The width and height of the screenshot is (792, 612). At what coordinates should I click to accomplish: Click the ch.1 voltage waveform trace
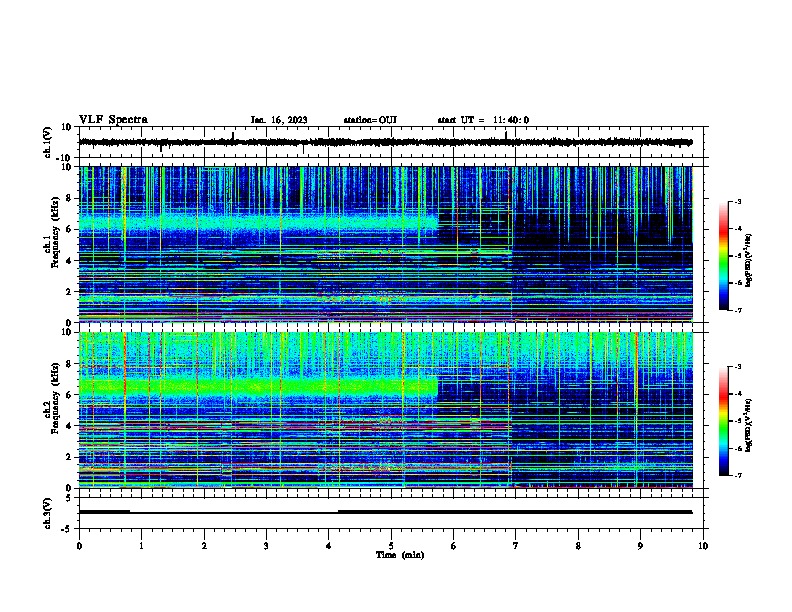click(385, 142)
